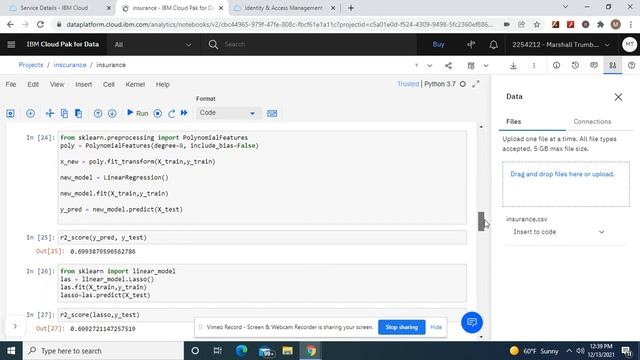Share the notebook
This screenshot has width=640, height=360.
448,65
